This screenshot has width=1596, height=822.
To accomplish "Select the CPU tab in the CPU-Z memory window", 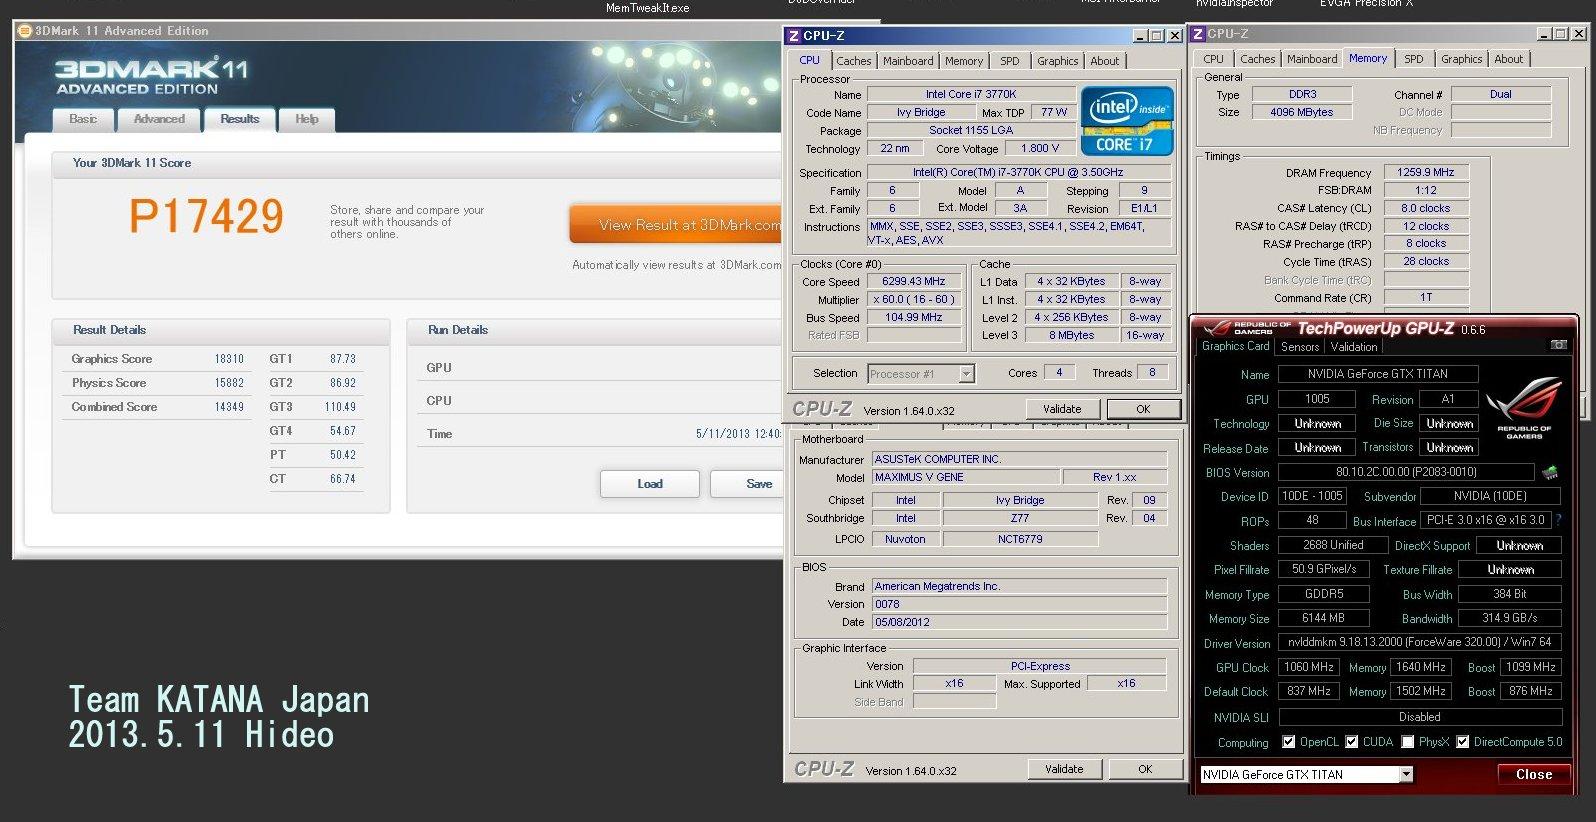I will tap(1213, 59).
